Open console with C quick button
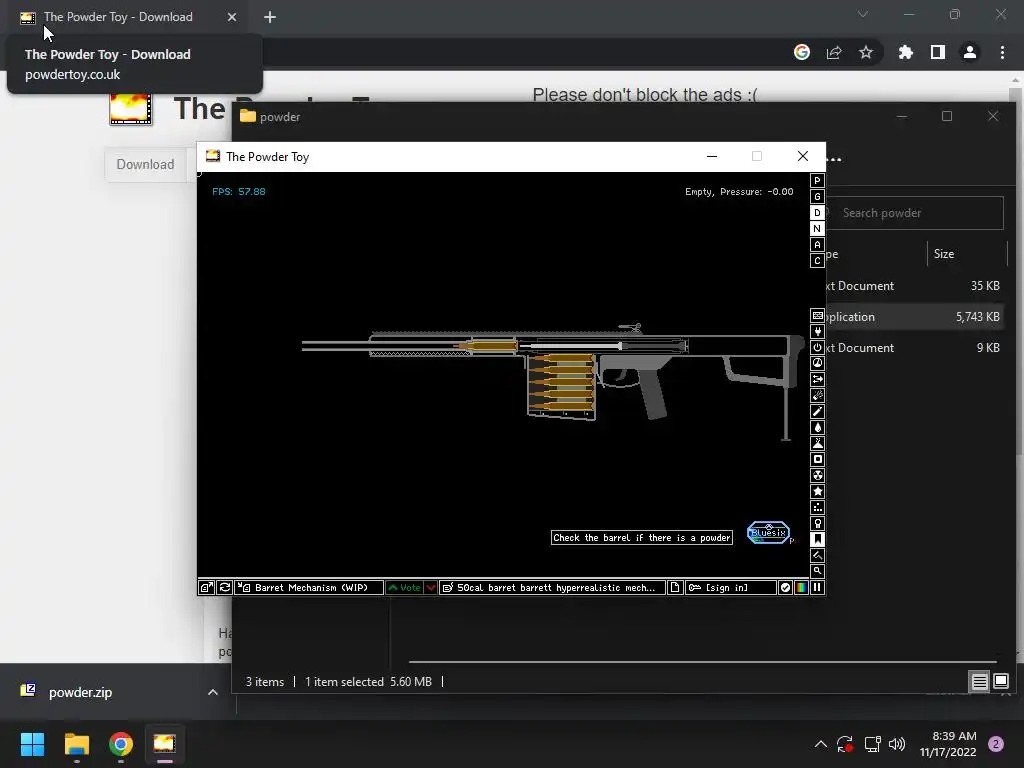1024x768 pixels. coord(817,261)
